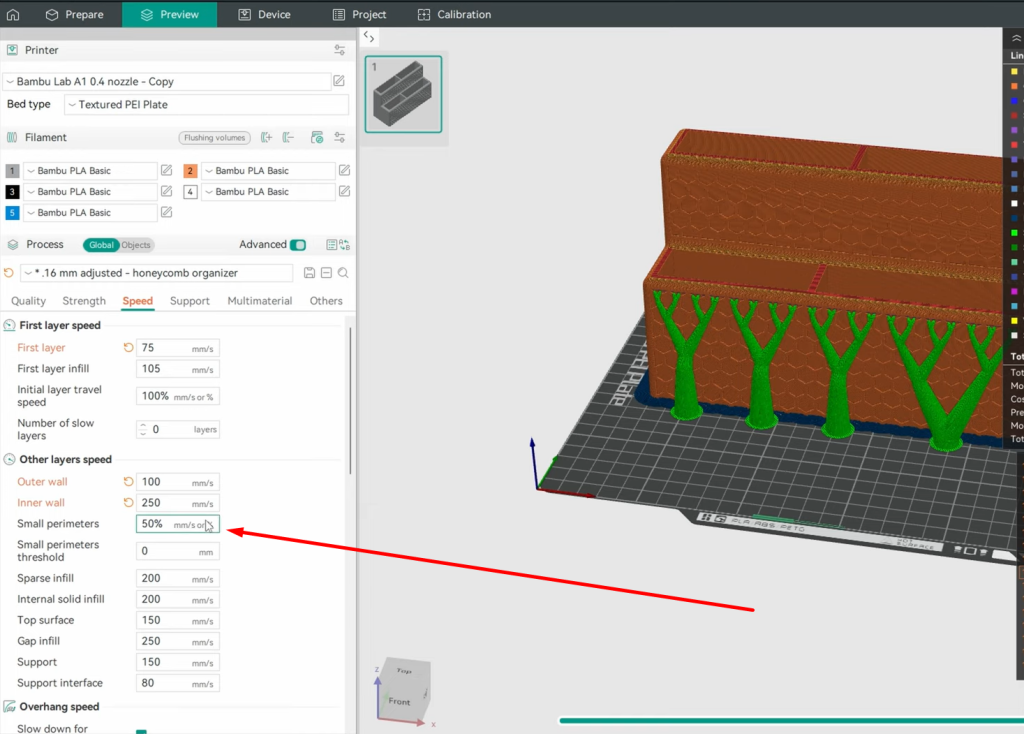Viewport: 1024px width, 734px height.
Task: Open the Bed type dropdown
Action: 206,105
